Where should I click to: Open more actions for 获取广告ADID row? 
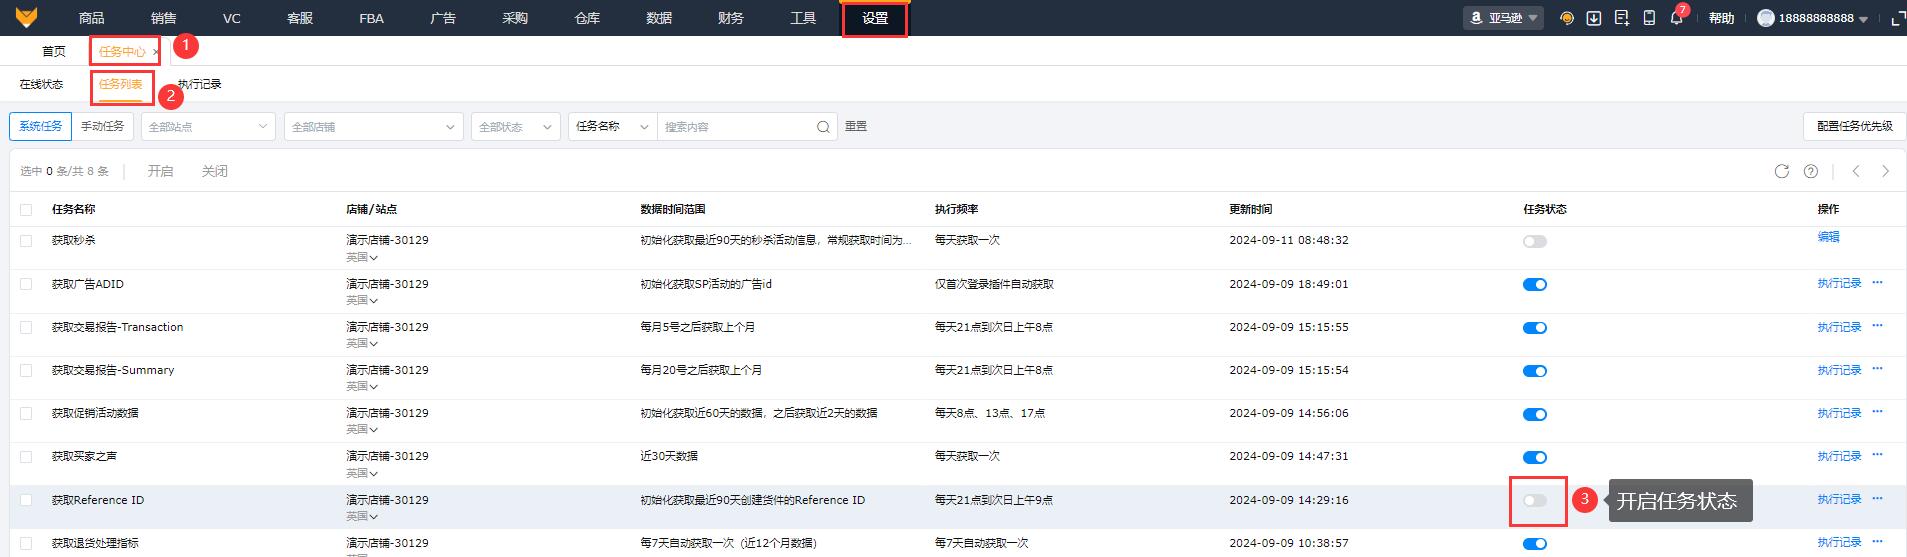1877,283
